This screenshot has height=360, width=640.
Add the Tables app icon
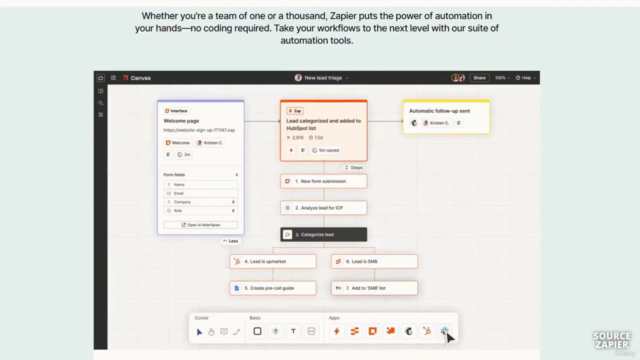pyautogui.click(x=355, y=331)
